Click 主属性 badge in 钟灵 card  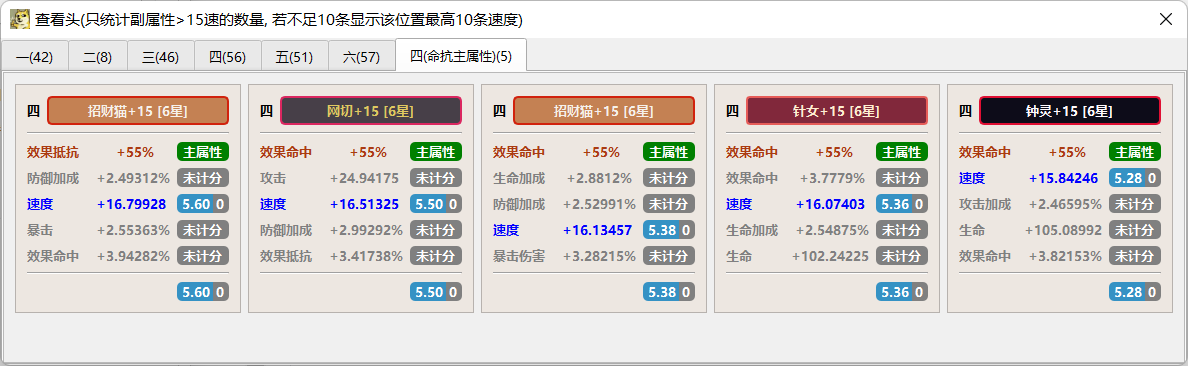tap(1135, 152)
